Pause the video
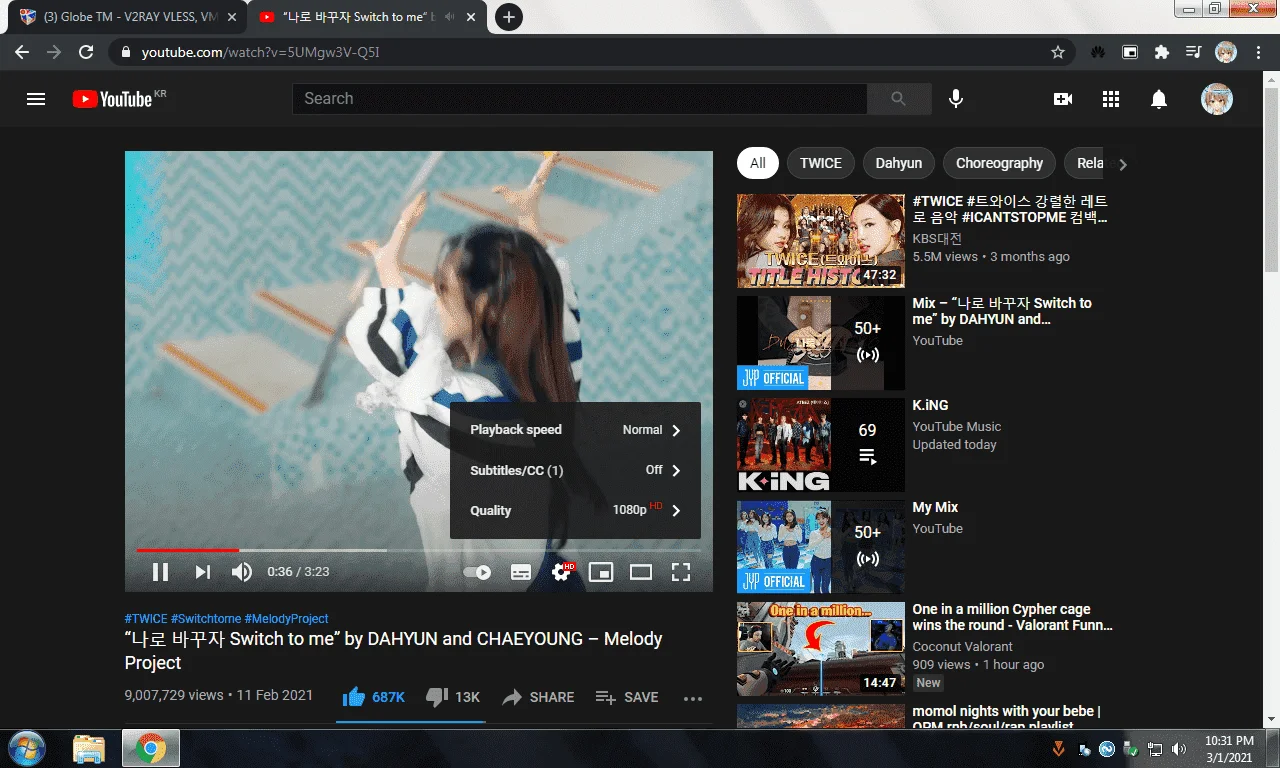 coord(160,572)
